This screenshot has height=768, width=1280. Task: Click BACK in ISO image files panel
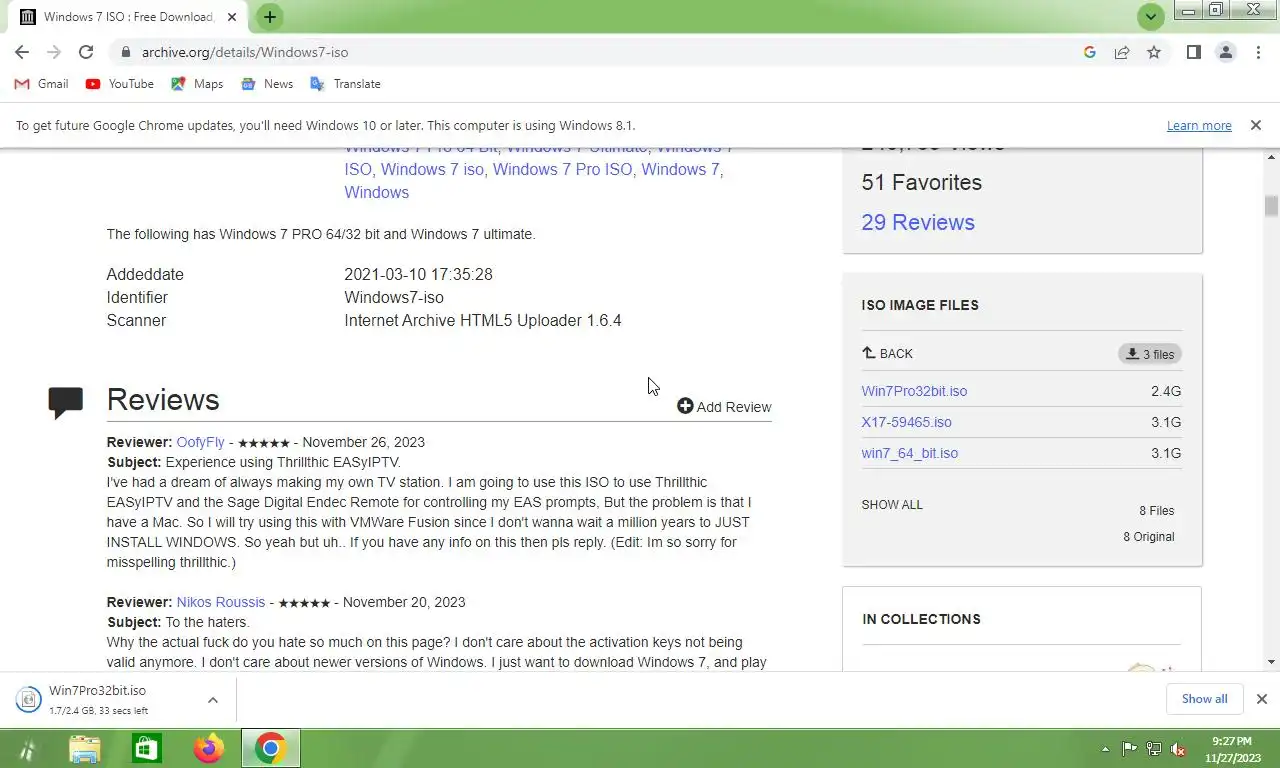pos(888,353)
